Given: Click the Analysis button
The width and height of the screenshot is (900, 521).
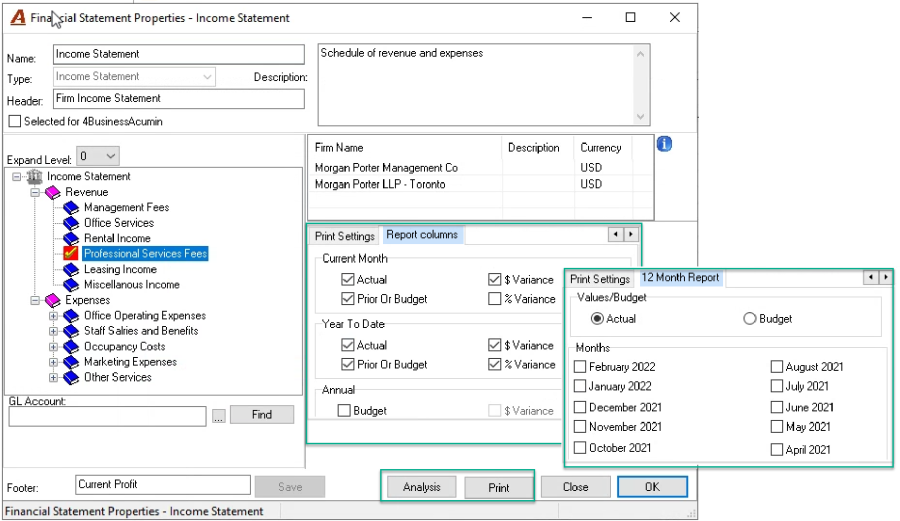Looking at the screenshot, I should pyautogui.click(x=422, y=487).
